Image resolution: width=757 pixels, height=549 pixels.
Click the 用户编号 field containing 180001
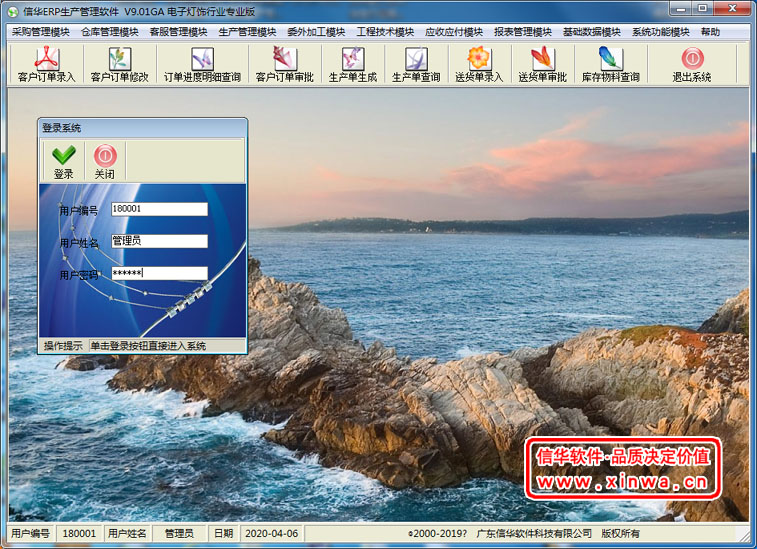159,209
